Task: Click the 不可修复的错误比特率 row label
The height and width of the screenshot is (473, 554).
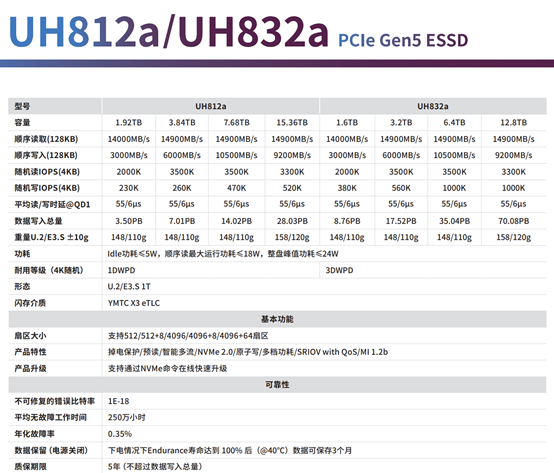Action: pos(55,401)
